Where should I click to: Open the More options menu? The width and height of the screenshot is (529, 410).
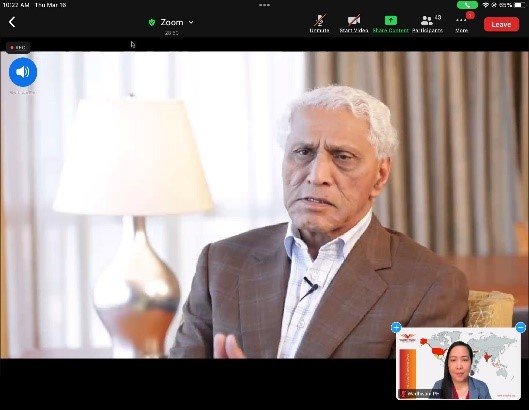click(x=462, y=24)
